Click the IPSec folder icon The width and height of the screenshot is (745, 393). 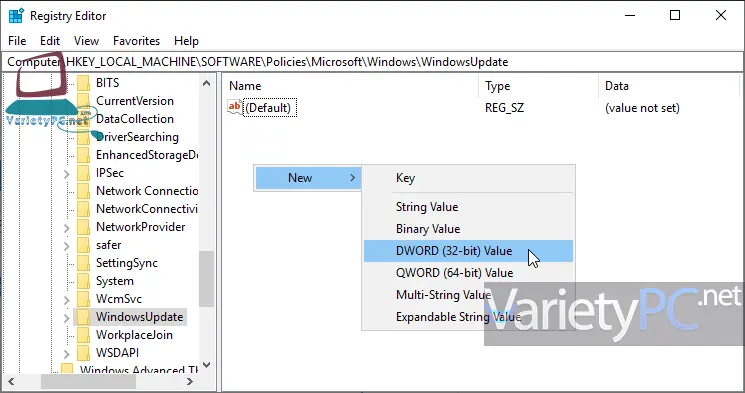tap(84, 173)
